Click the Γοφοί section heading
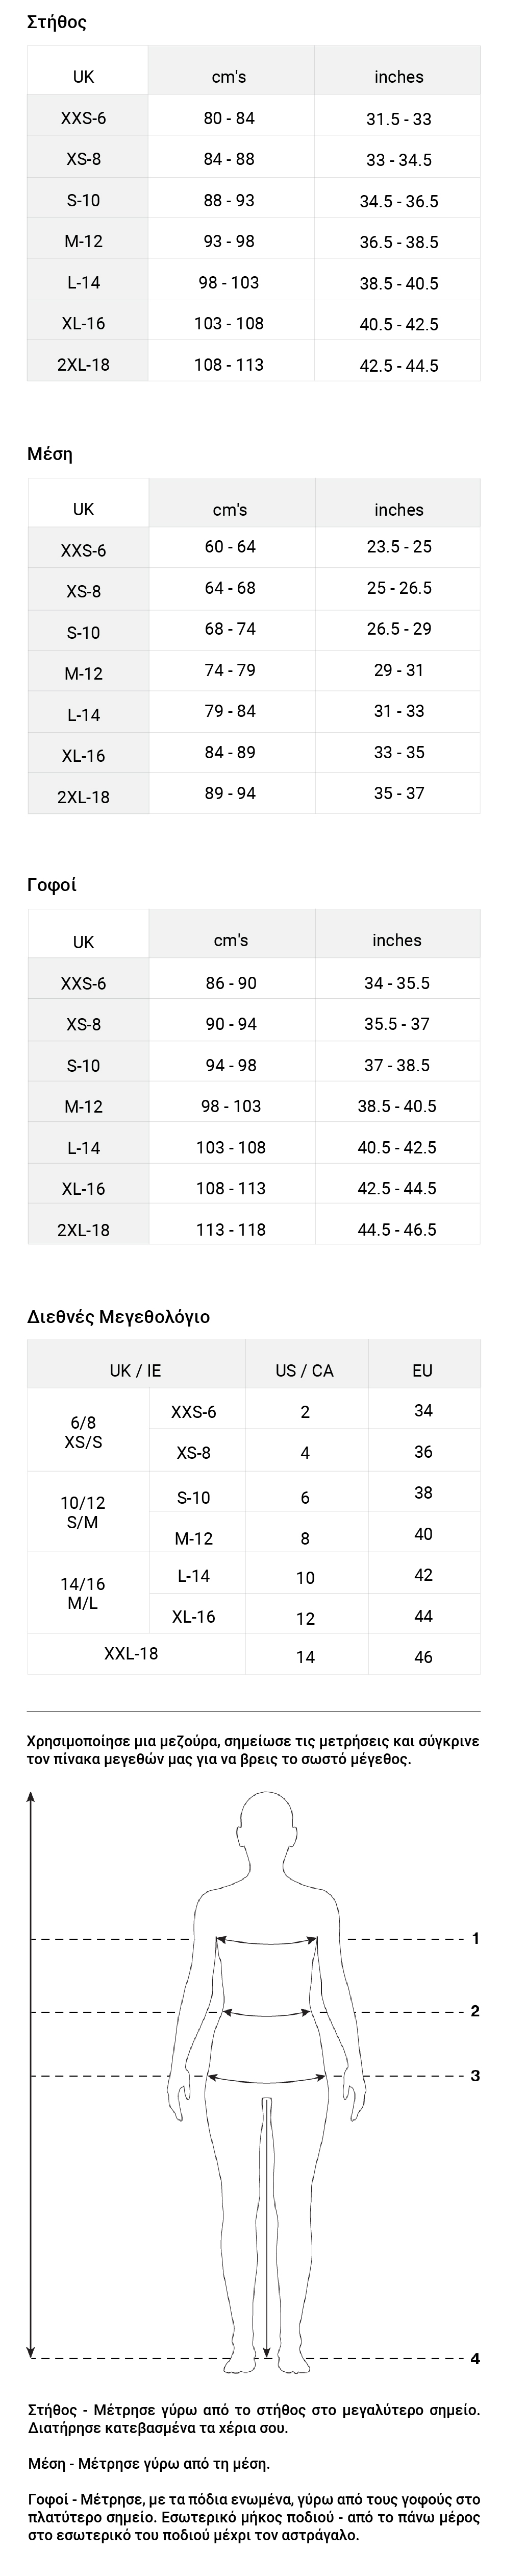The height and width of the screenshot is (2576, 526). (52, 885)
